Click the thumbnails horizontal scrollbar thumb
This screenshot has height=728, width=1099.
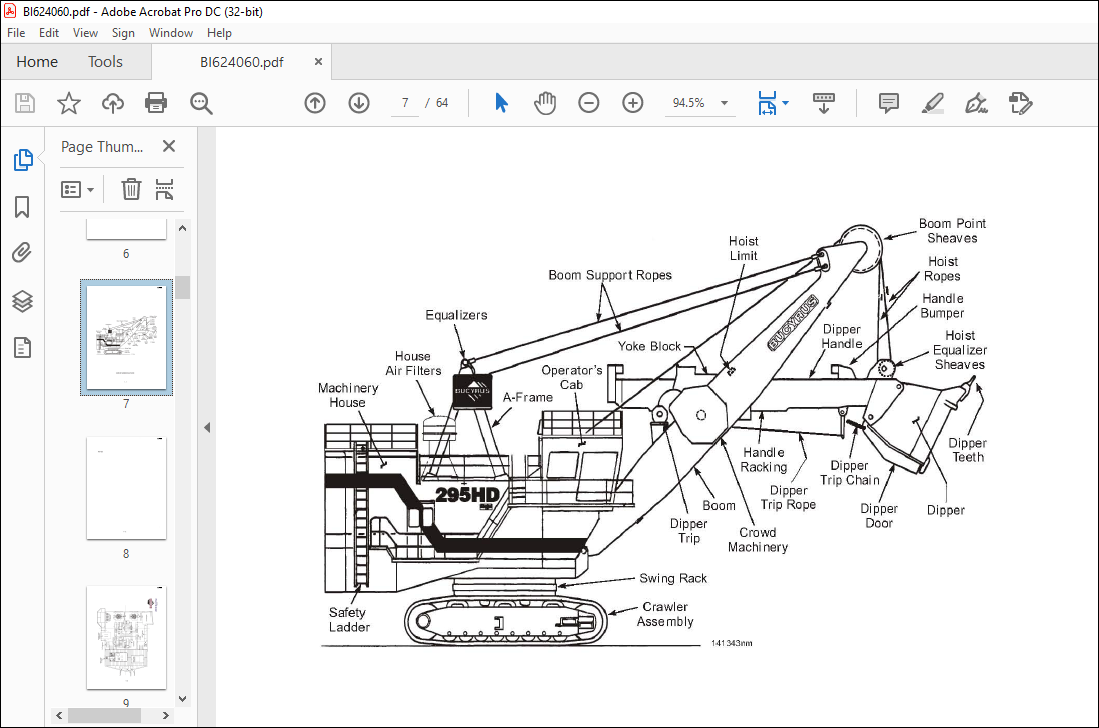104,715
